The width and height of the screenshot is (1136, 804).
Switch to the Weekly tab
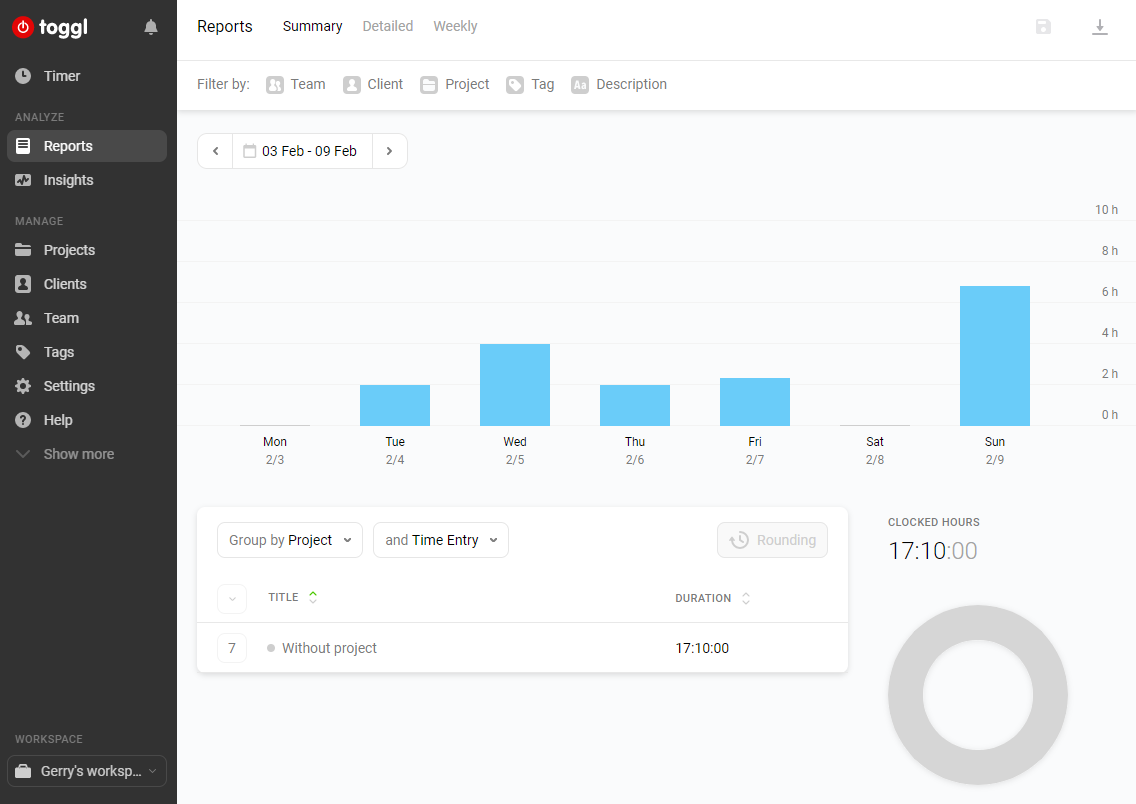(x=455, y=27)
